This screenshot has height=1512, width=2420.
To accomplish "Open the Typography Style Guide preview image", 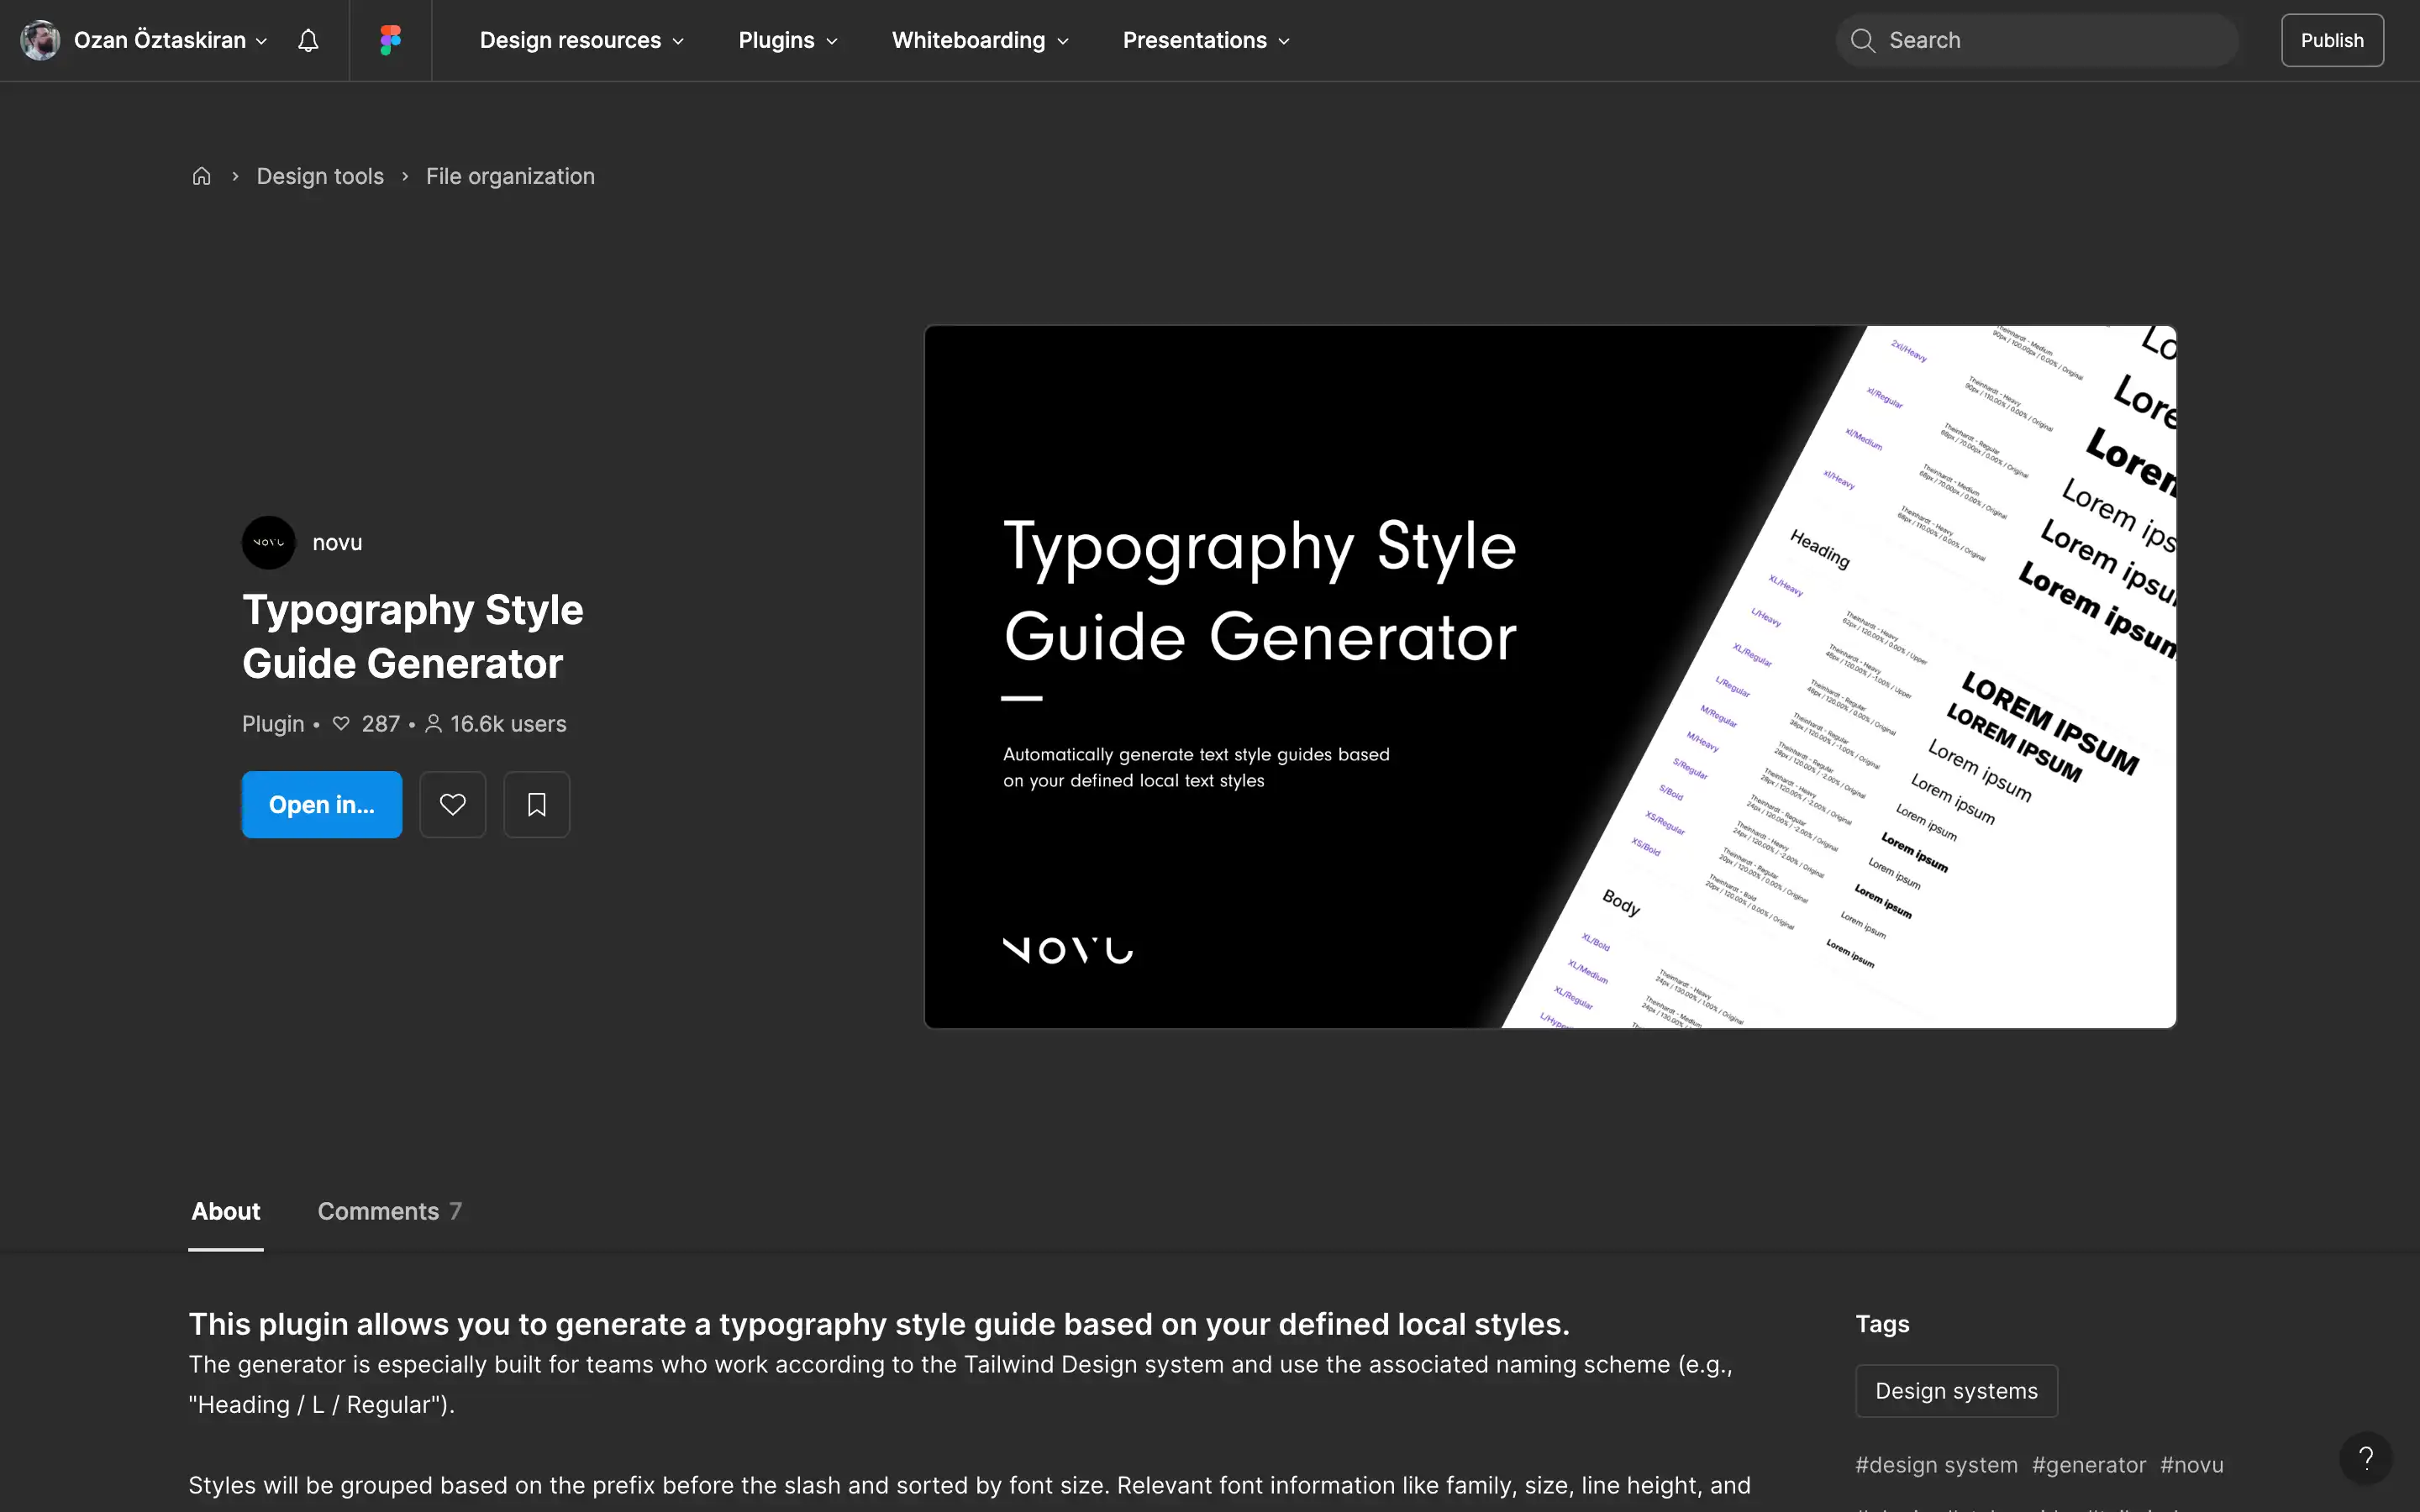I will pyautogui.click(x=1550, y=676).
